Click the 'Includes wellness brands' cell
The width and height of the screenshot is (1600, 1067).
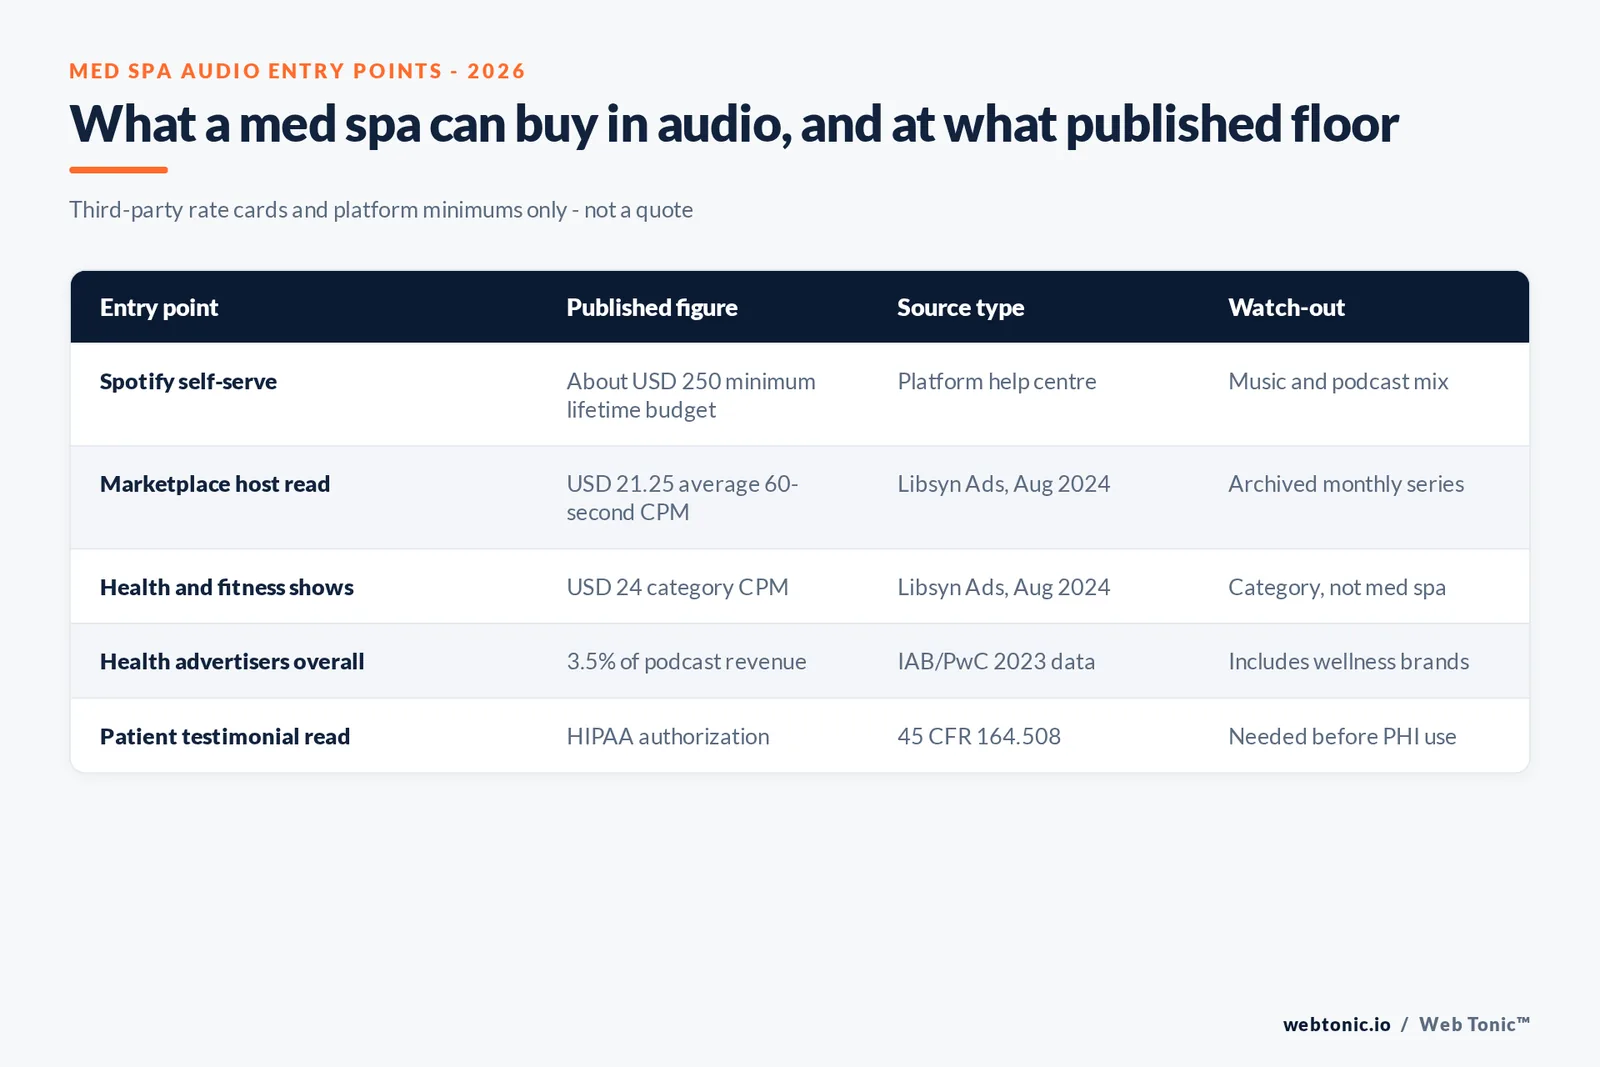[1349, 662]
